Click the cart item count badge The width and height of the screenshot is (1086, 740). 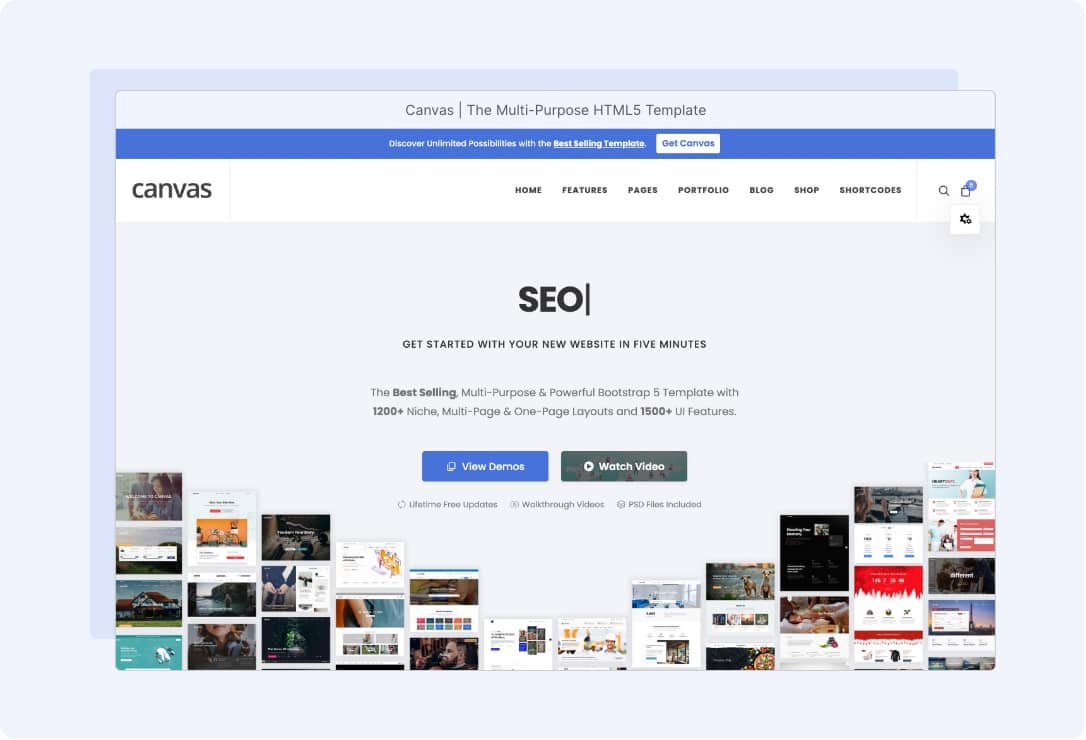(971, 185)
